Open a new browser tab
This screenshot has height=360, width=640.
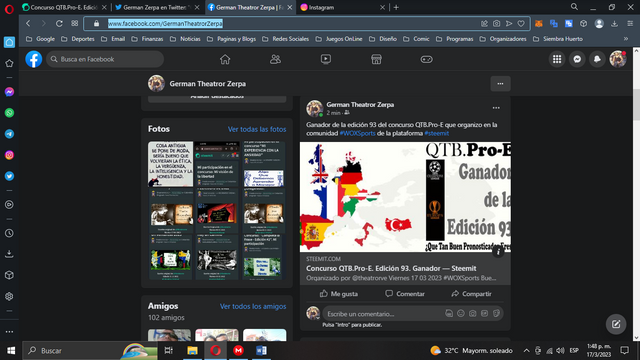click(396, 7)
